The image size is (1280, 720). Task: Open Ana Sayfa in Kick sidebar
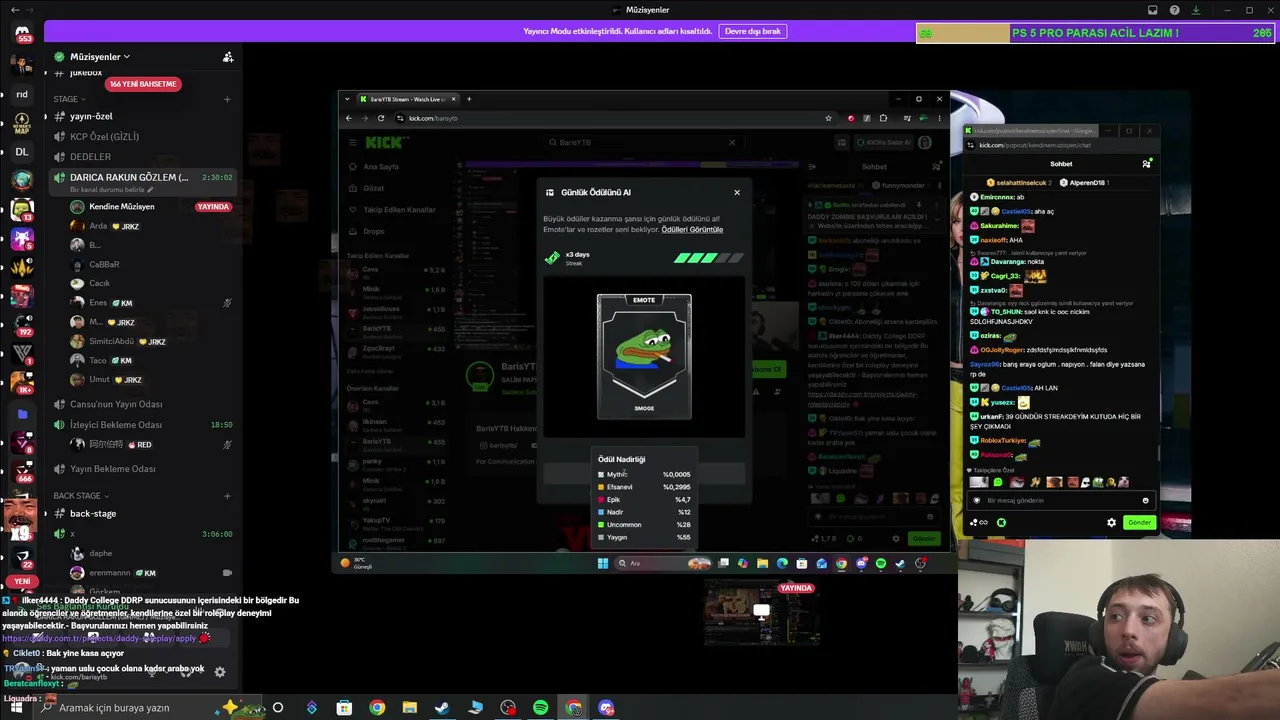pos(381,167)
